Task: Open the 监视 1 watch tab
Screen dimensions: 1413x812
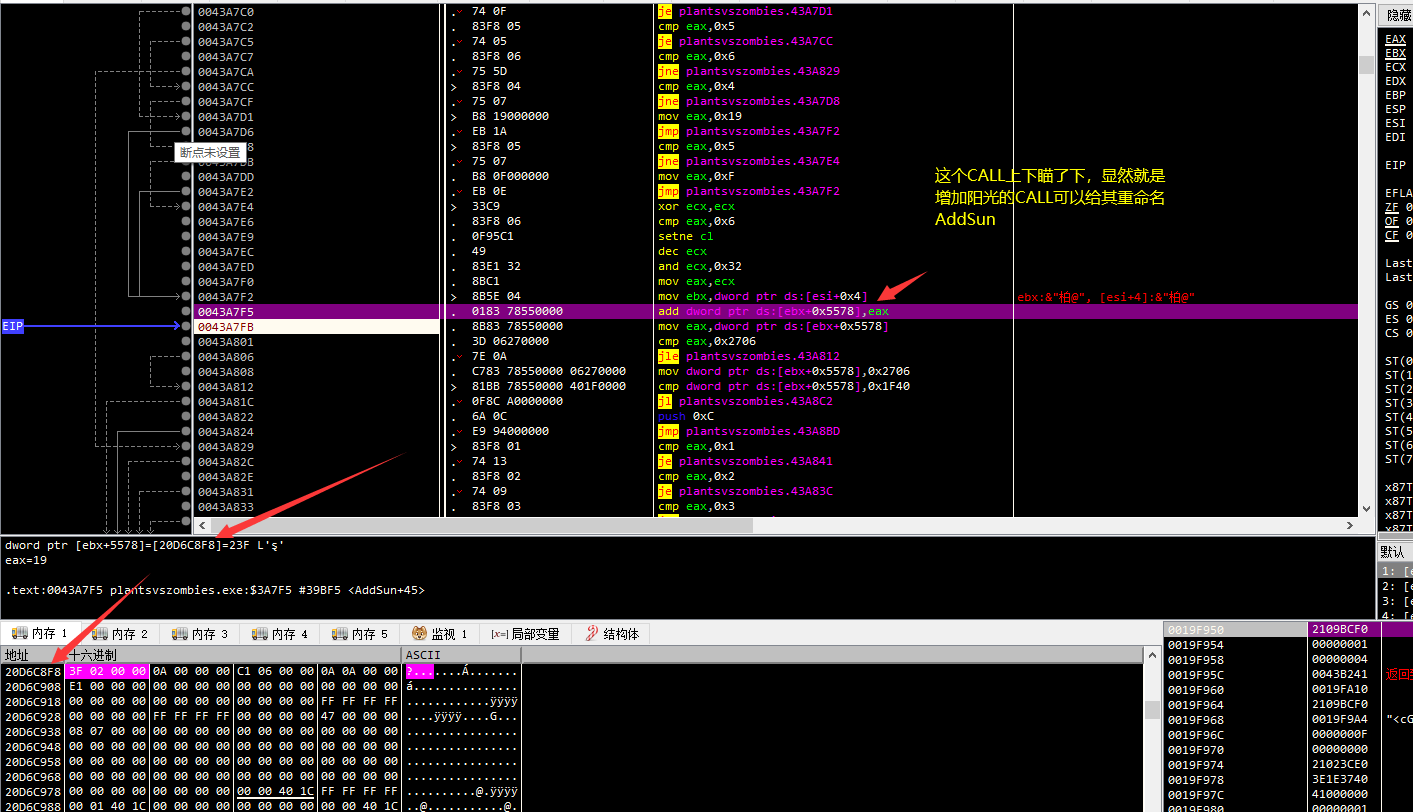Action: tap(441, 634)
